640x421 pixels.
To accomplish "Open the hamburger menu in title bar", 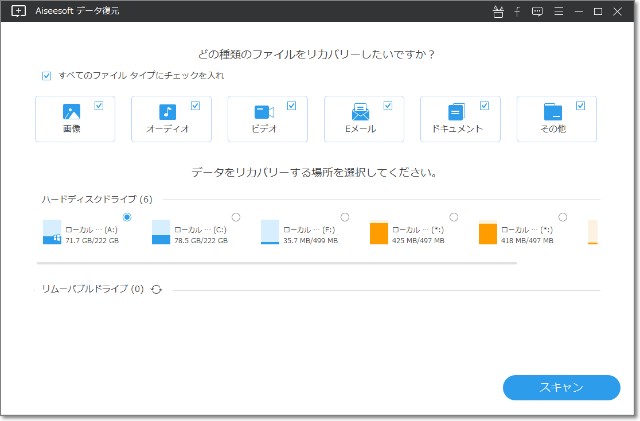I will click(x=558, y=12).
